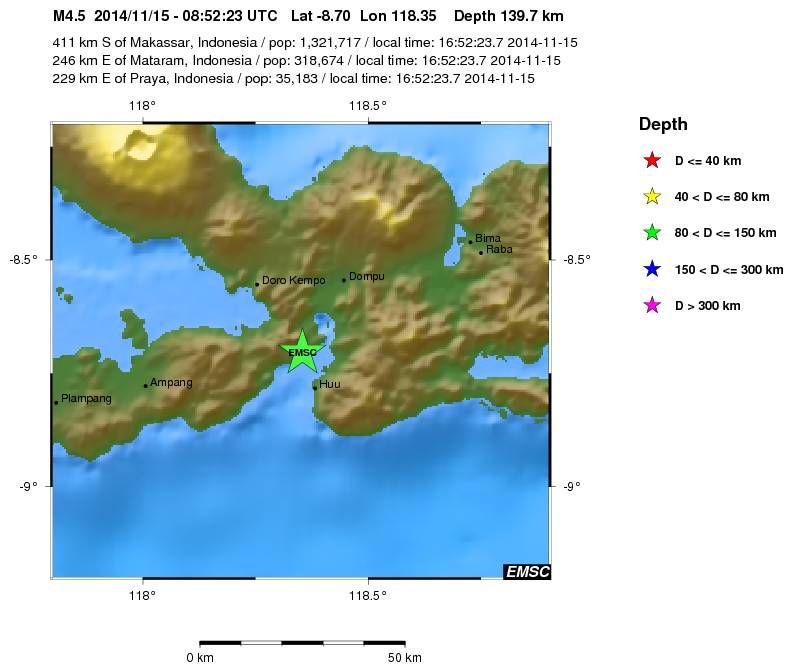The width and height of the screenshot is (793, 672).
Task: Click the right -9° latitude label
Action: (x=572, y=486)
